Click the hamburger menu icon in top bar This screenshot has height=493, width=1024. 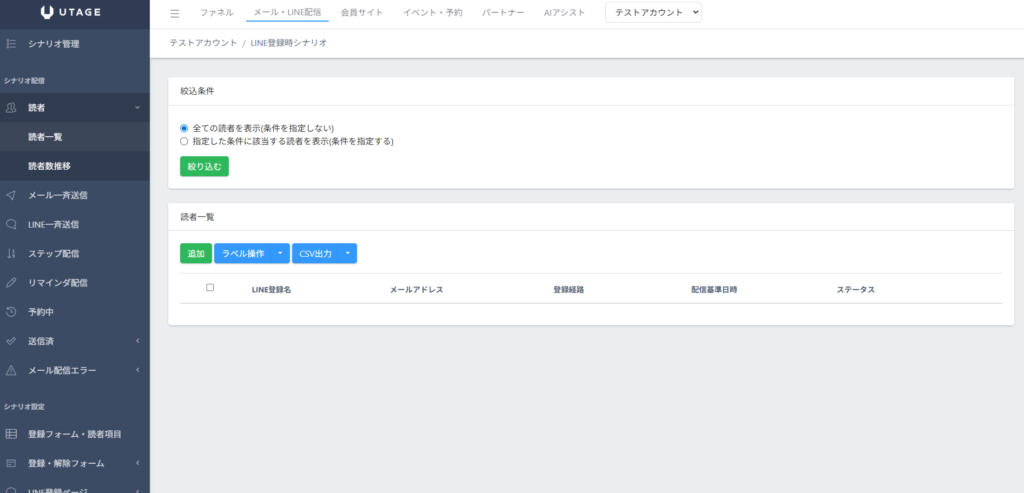coord(175,13)
